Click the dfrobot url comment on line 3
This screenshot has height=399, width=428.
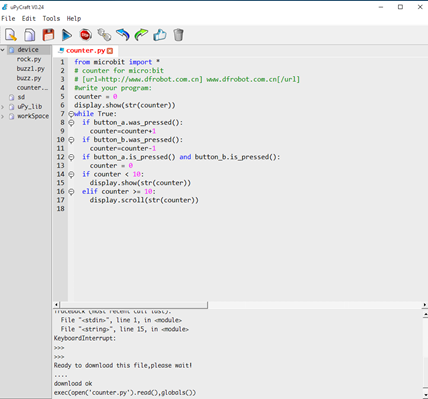click(187, 79)
